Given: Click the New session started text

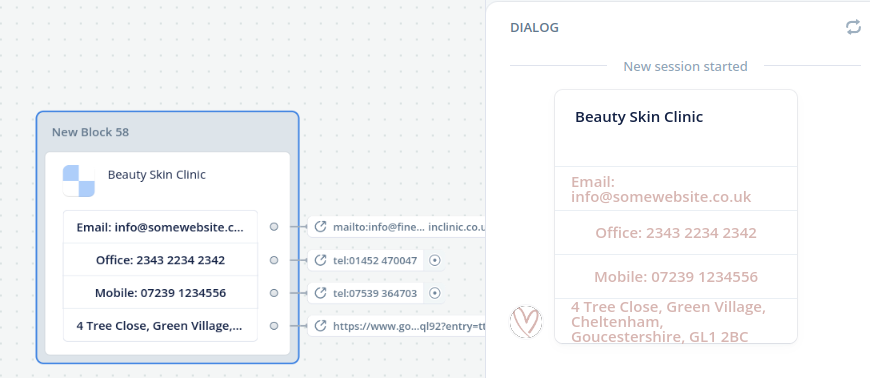Looking at the screenshot, I should tap(685, 67).
